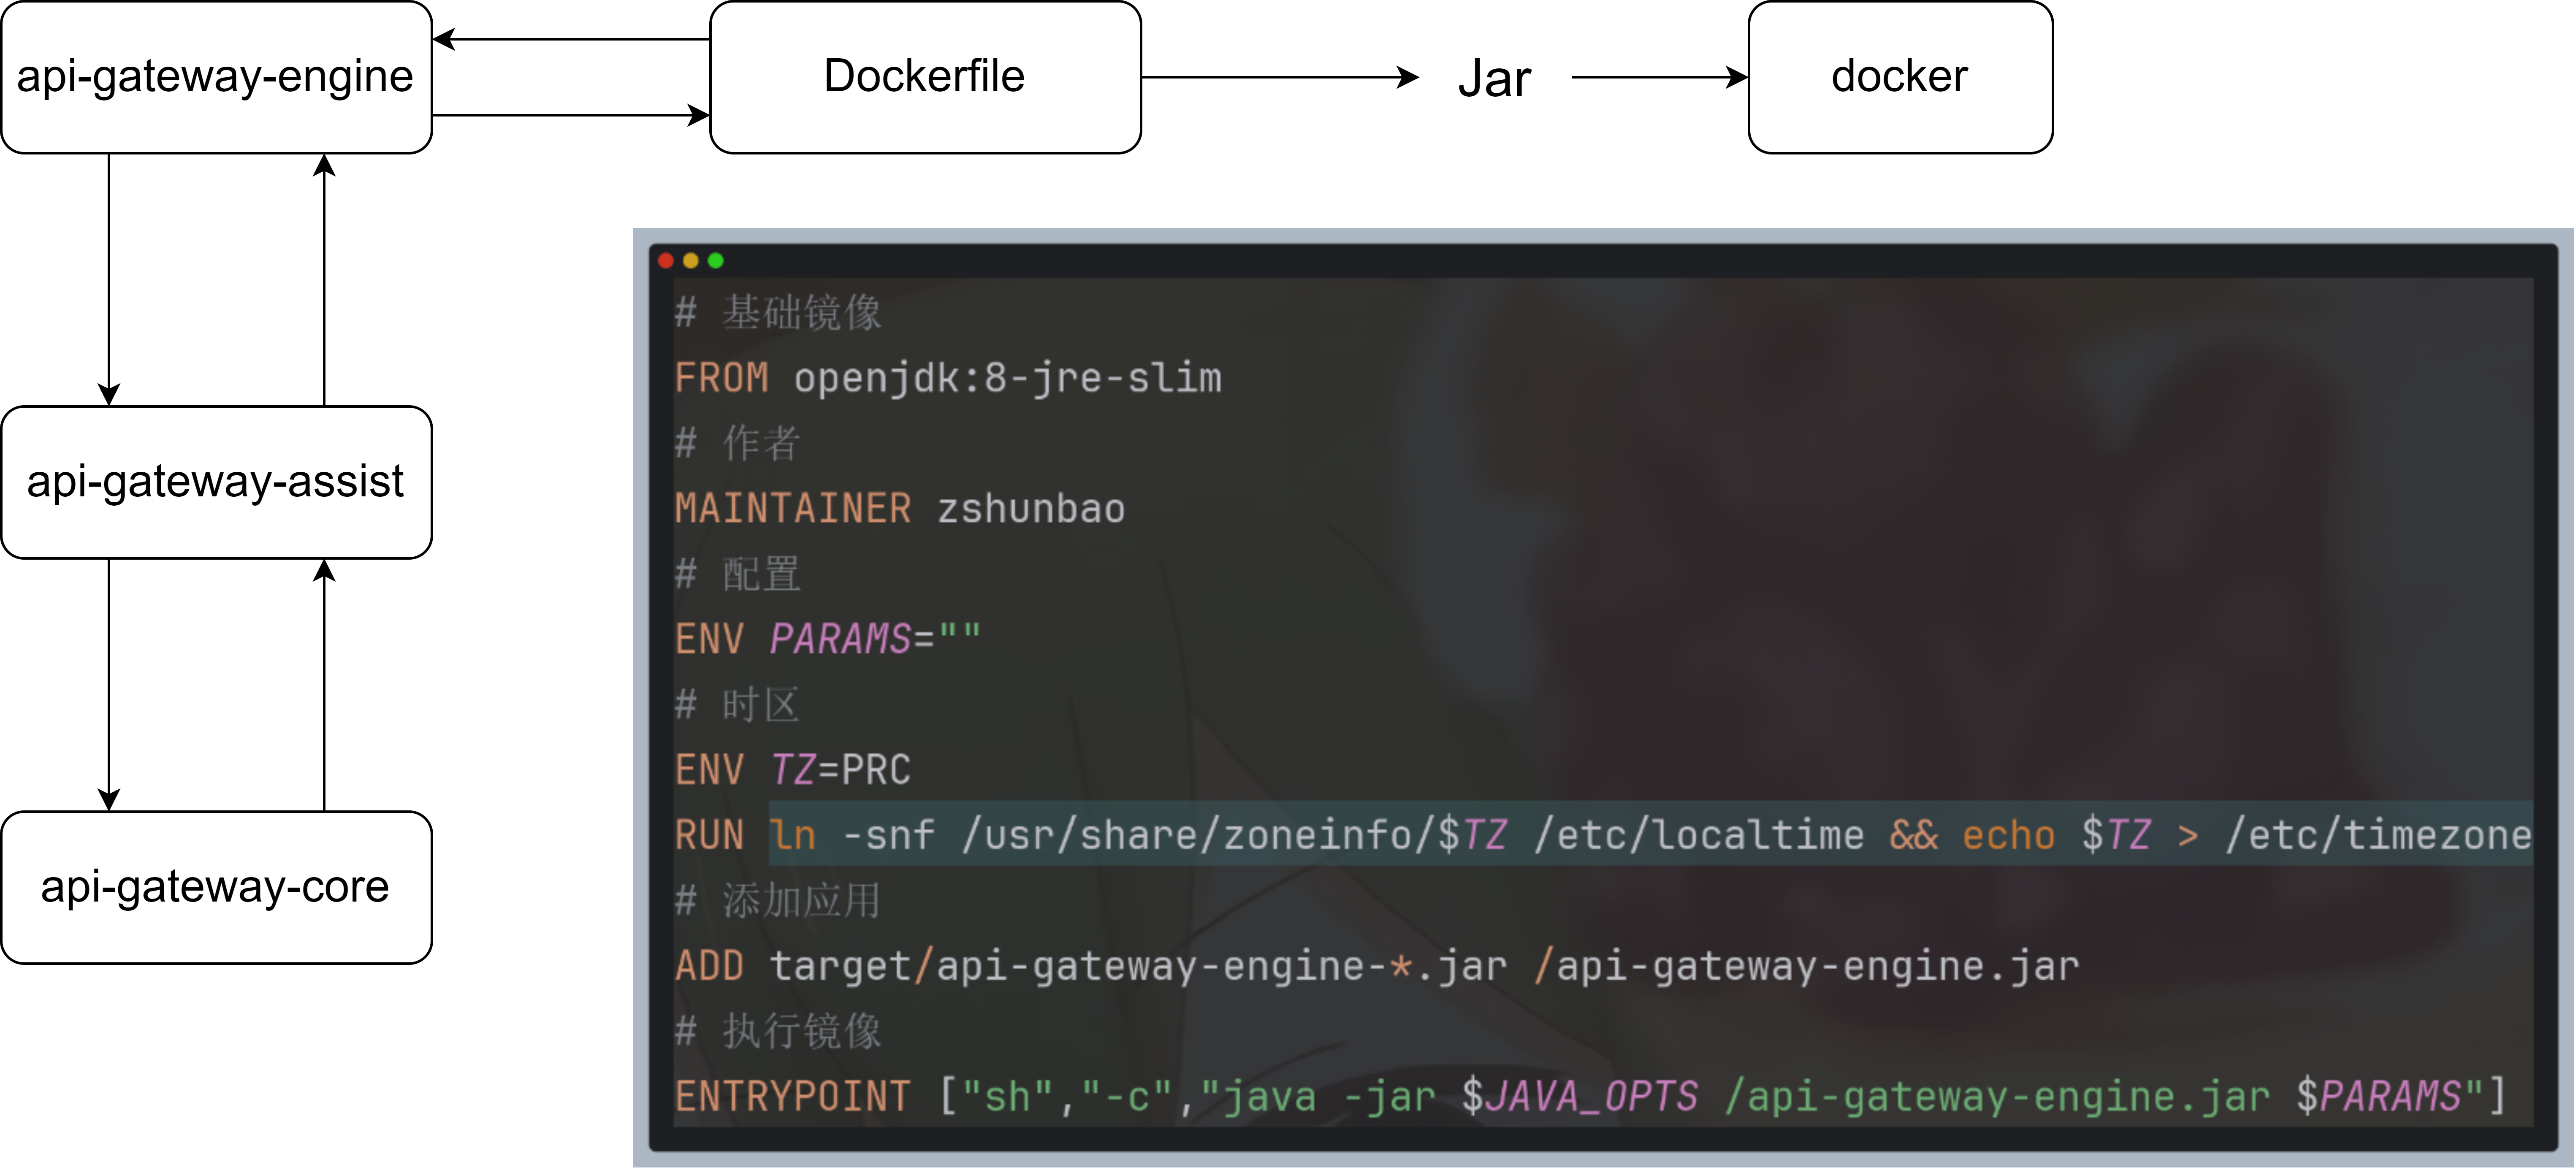The height and width of the screenshot is (1170, 2576).
Task: Click the ENV PARAMS line
Action: pyautogui.click(x=828, y=639)
